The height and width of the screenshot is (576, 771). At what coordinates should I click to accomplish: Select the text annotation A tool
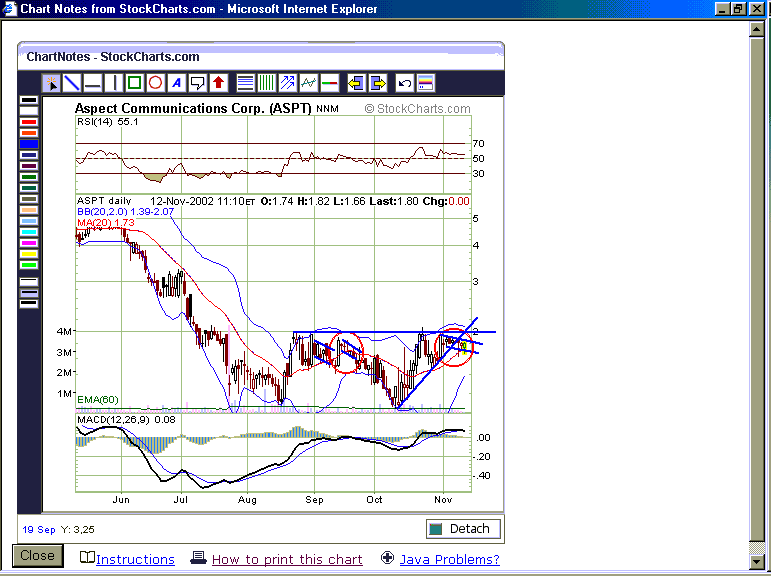click(x=177, y=83)
